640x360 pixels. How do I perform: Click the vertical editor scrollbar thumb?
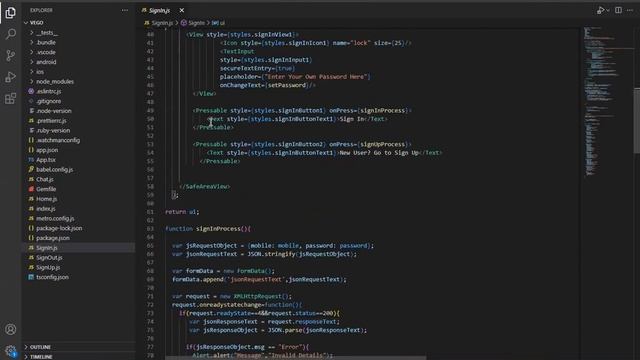637,120
